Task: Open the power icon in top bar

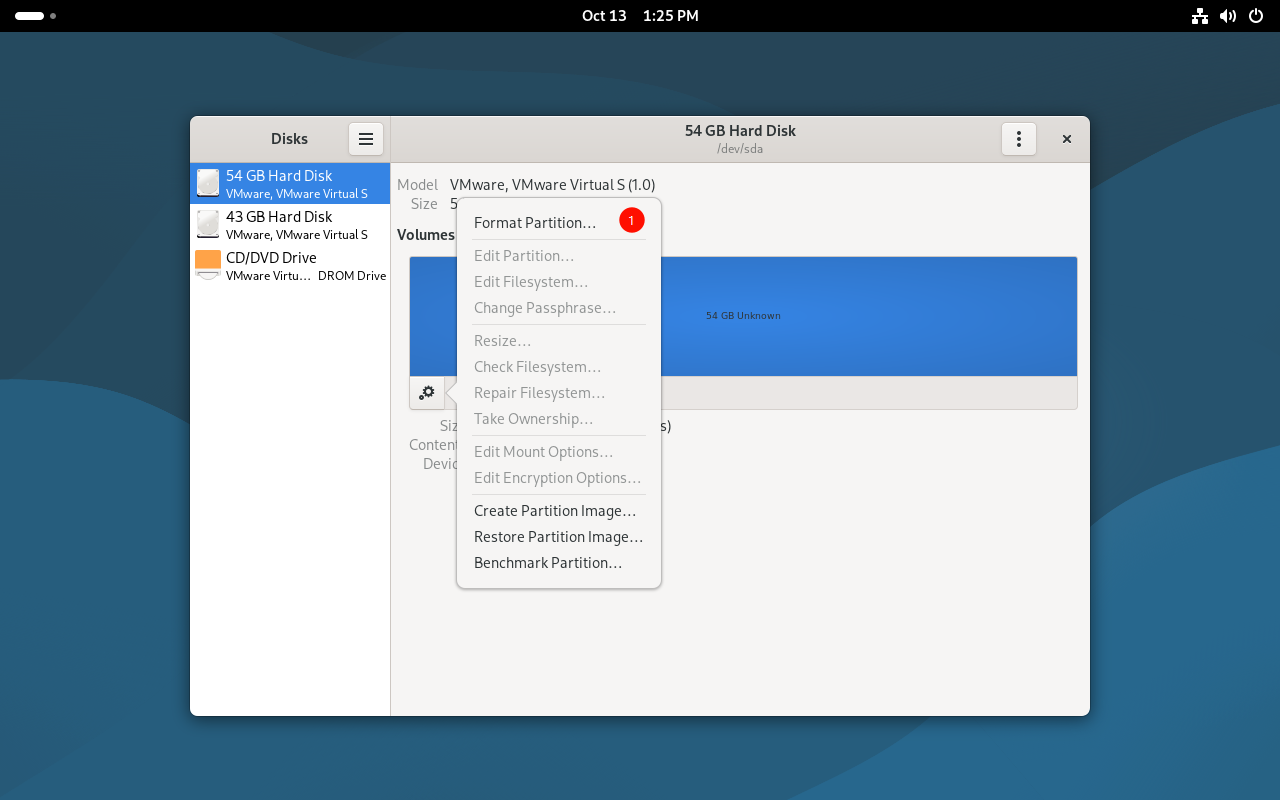Action: coord(1256,16)
